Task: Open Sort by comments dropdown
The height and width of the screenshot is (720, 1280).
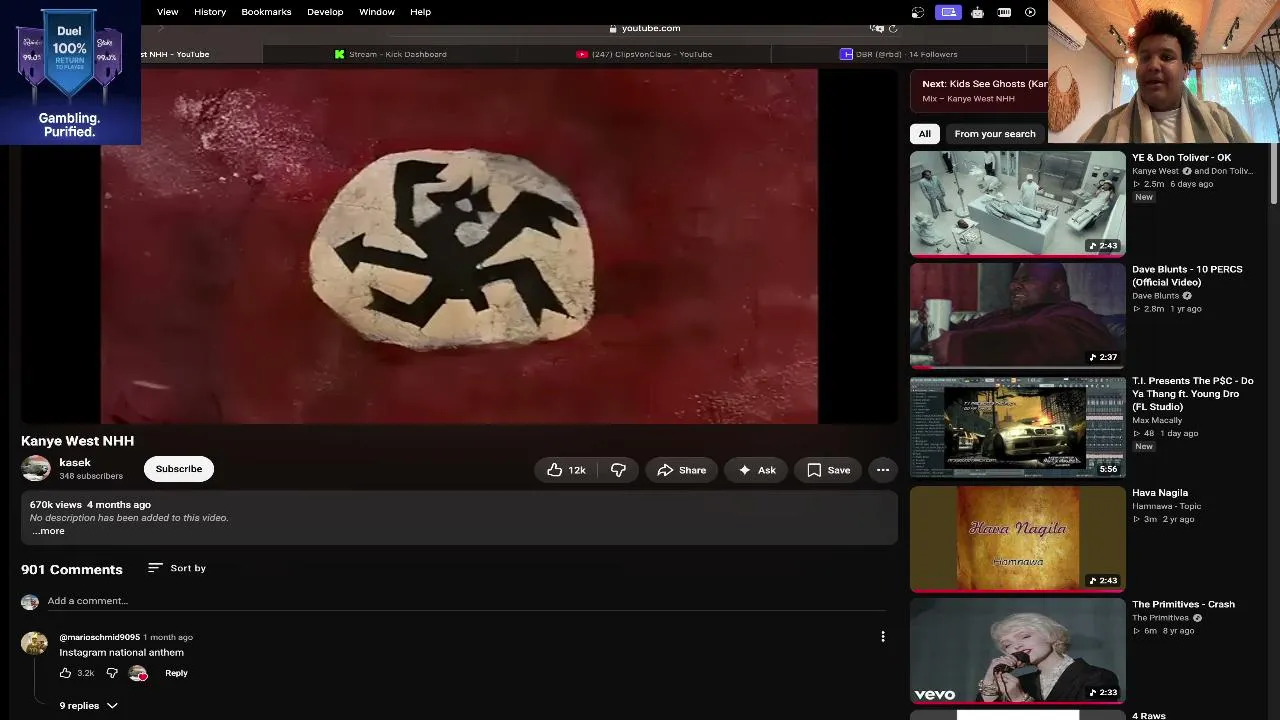Action: coord(176,568)
